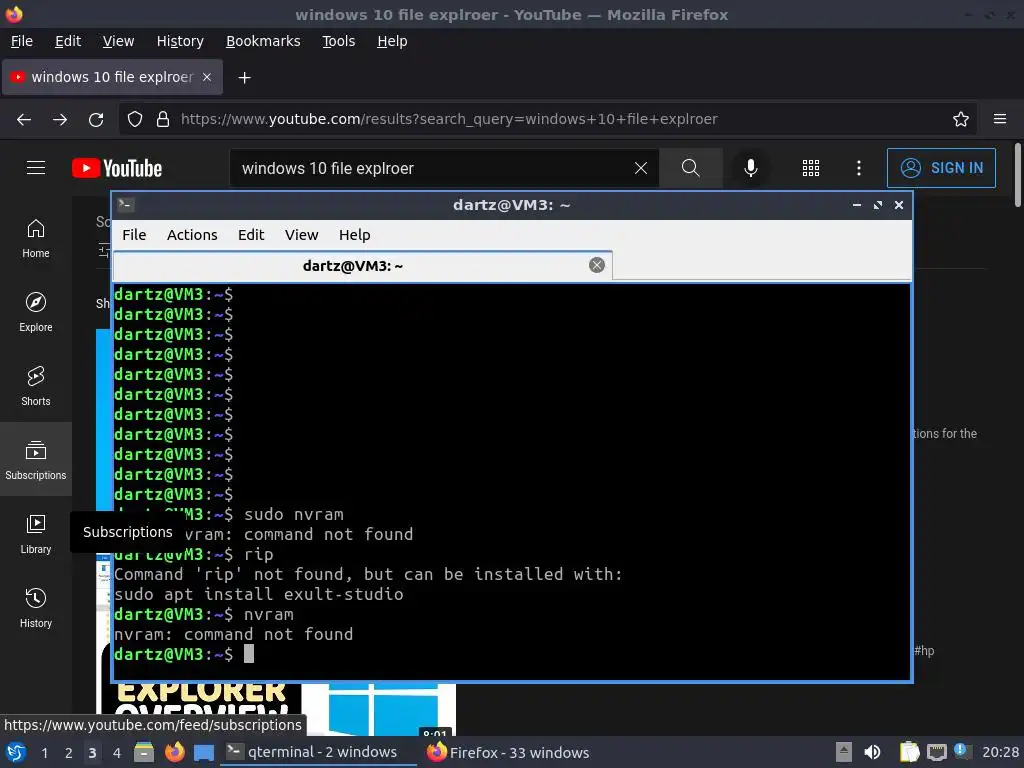Open the Firefox Help menu

point(392,41)
